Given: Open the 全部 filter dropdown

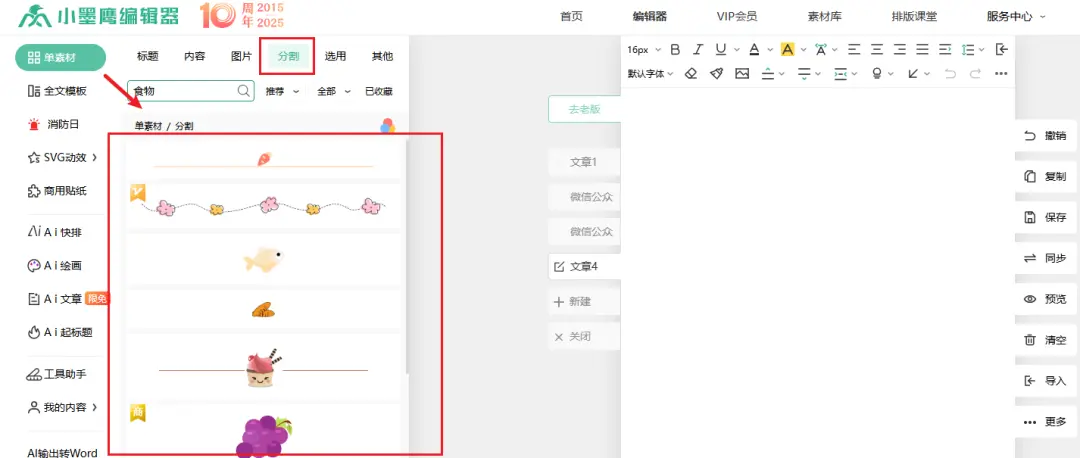Looking at the screenshot, I should tap(333, 91).
